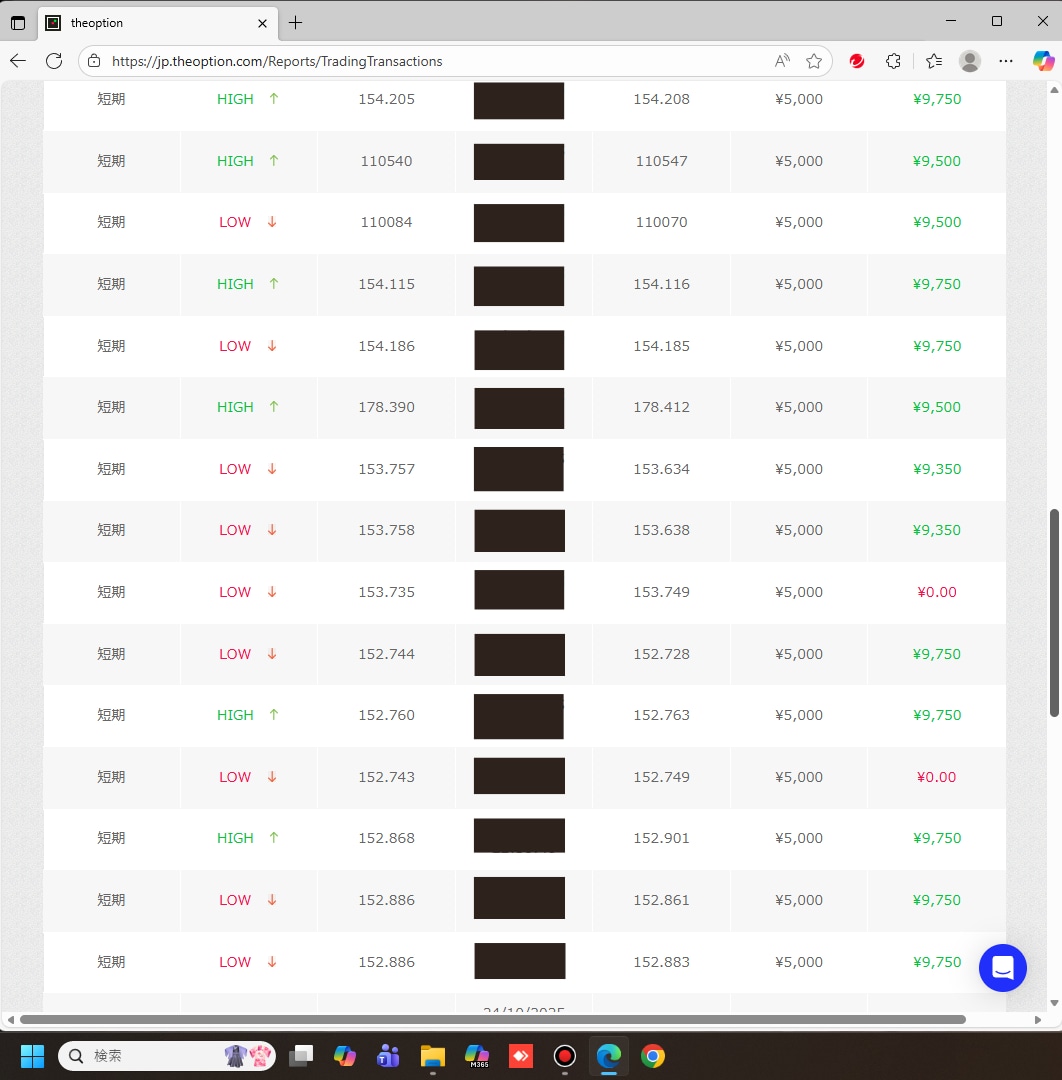
Task: Open the Microsoft 365 Copilot taskbar app
Action: [x=477, y=1056]
